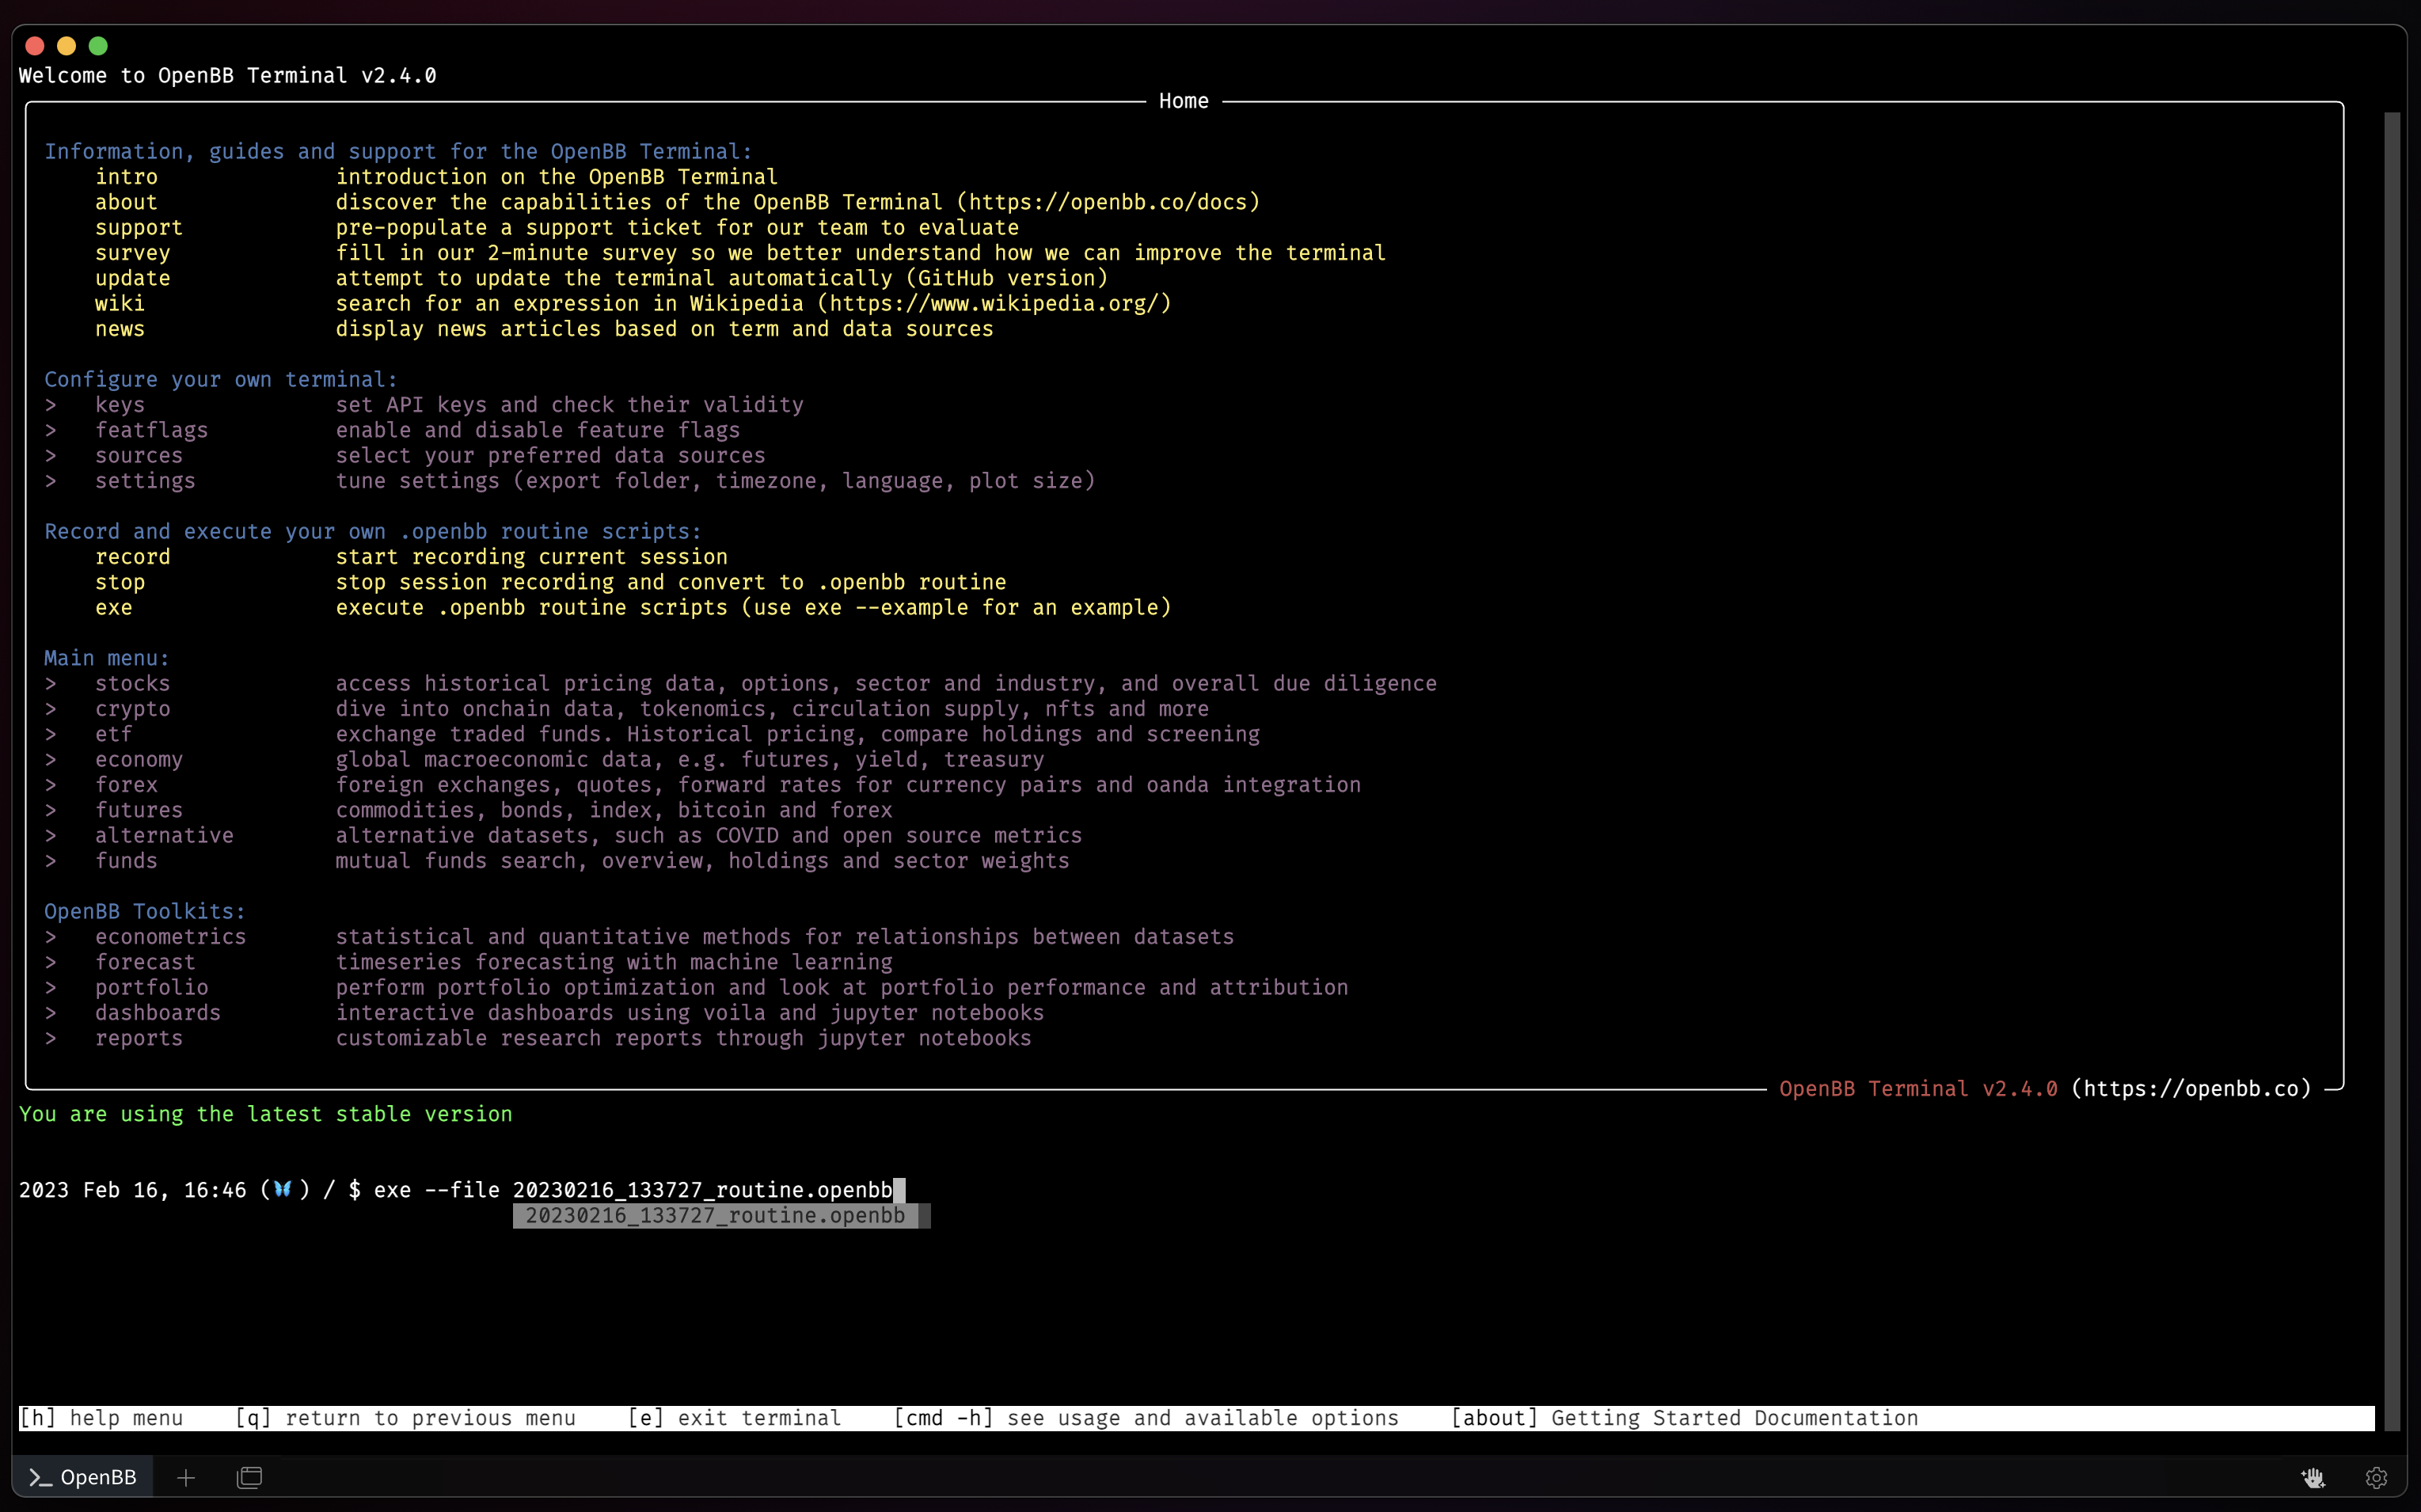Click "[about] Getting Started Documentation" hint

point(1684,1418)
